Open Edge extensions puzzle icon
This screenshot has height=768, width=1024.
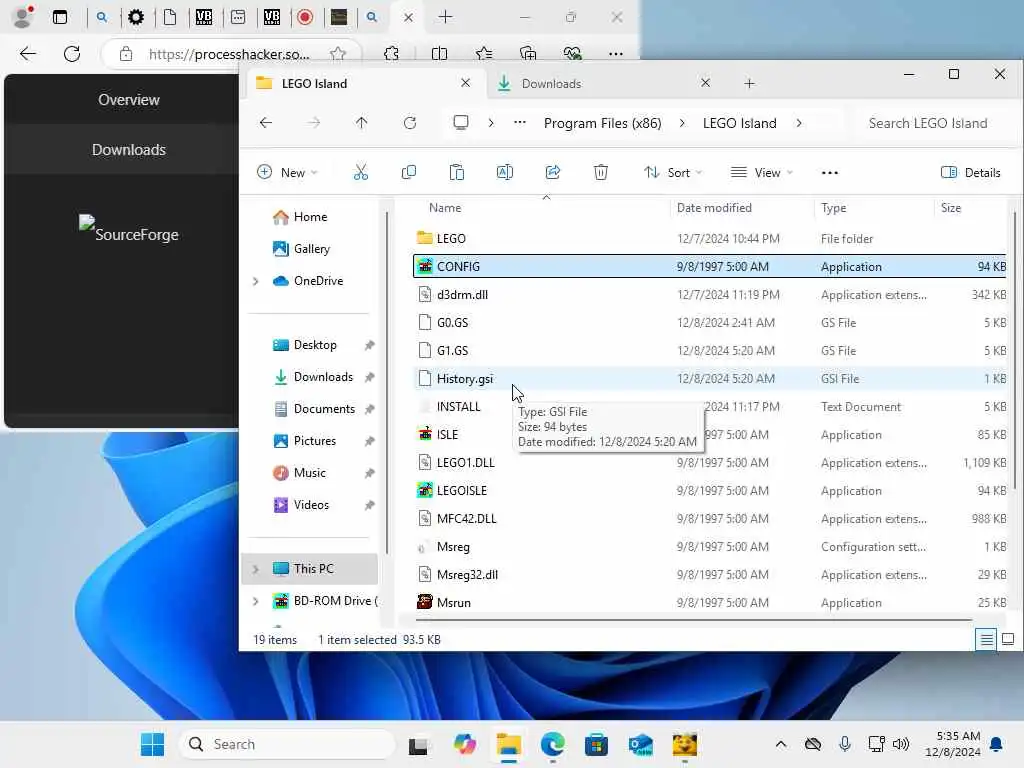tap(391, 54)
